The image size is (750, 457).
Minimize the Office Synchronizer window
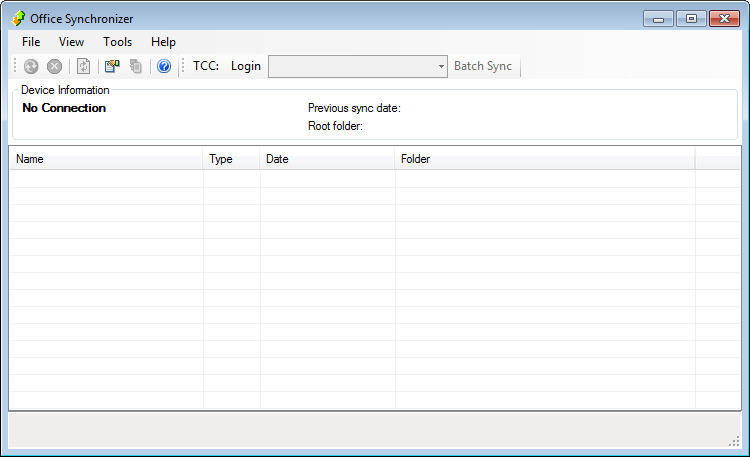658,19
